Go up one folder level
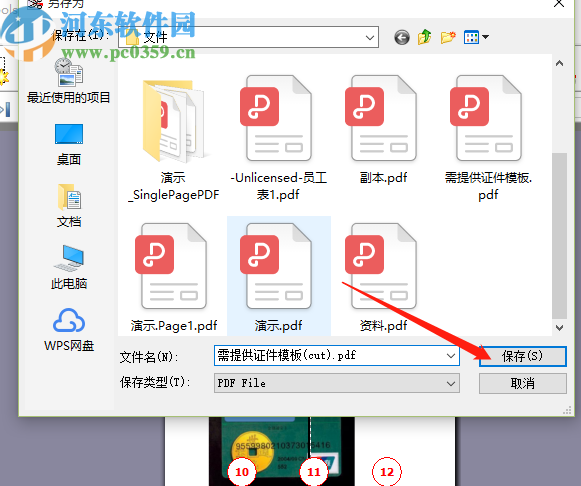The image size is (581, 486). pos(425,37)
